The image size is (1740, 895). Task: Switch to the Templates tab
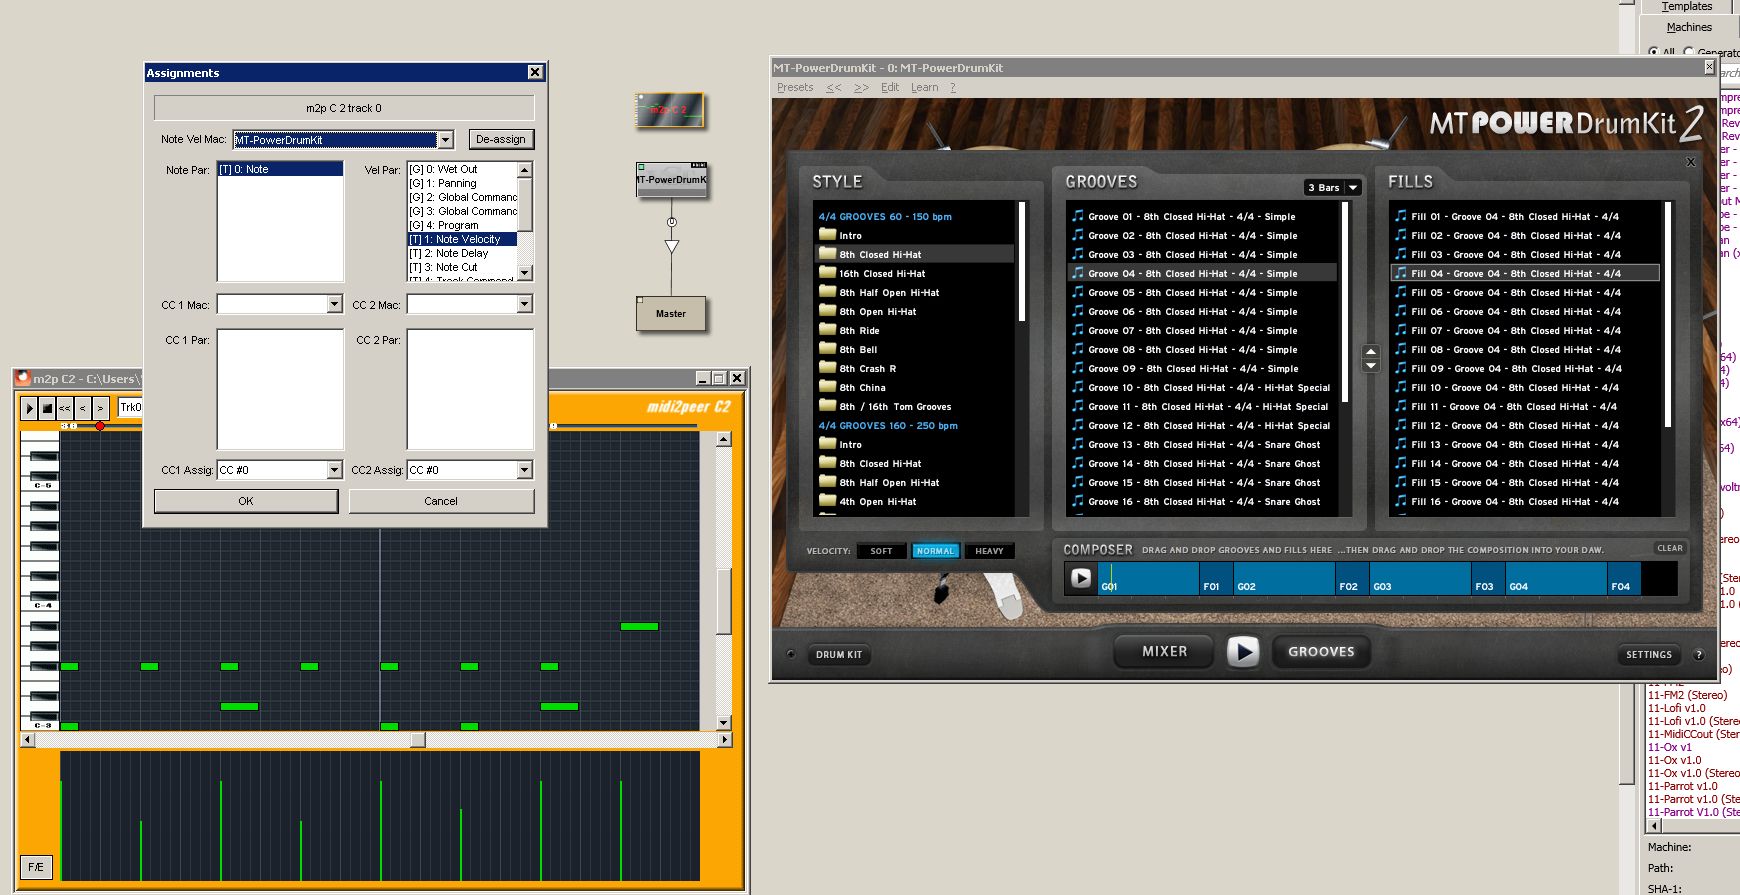1687,6
